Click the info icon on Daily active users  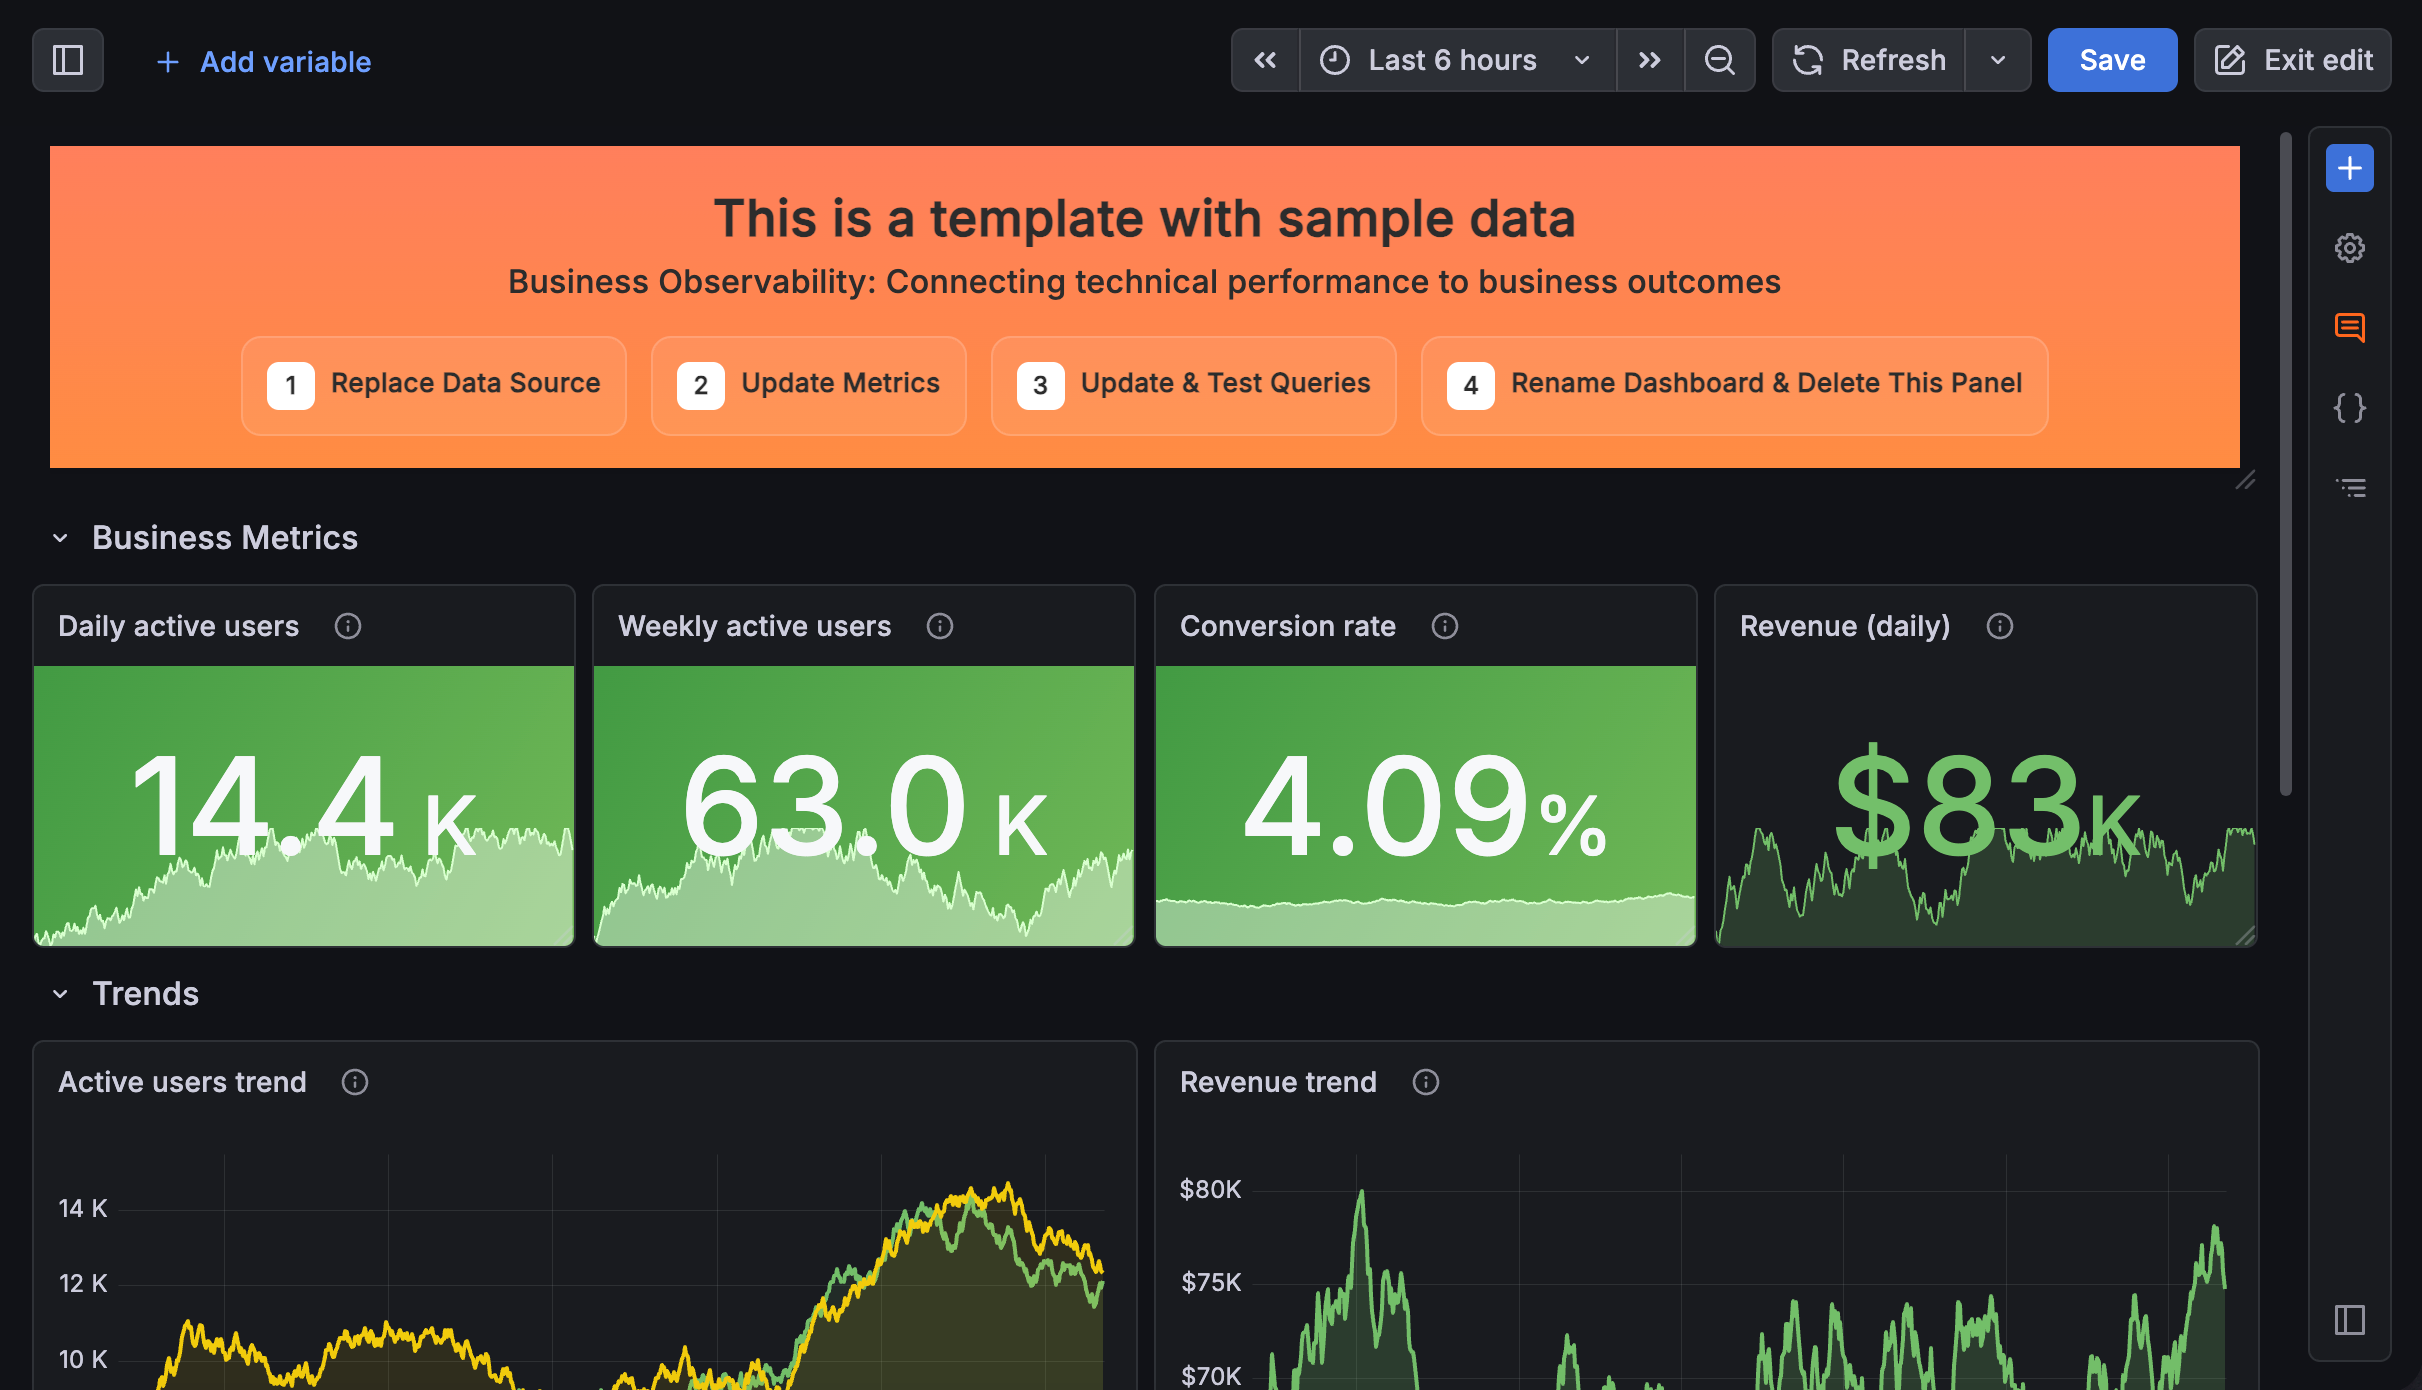(x=348, y=627)
